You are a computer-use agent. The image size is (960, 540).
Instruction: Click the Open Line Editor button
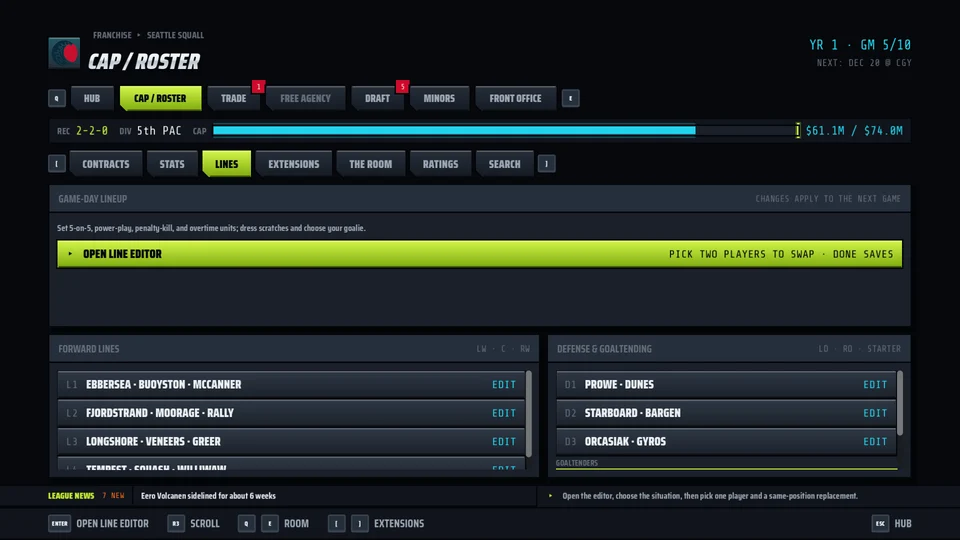479,253
